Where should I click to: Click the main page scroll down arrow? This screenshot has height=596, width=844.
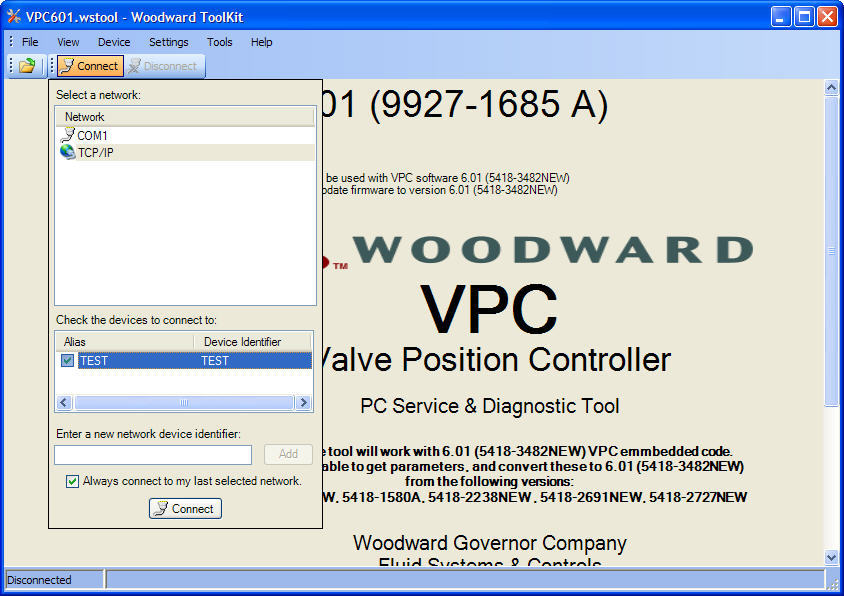tap(832, 557)
